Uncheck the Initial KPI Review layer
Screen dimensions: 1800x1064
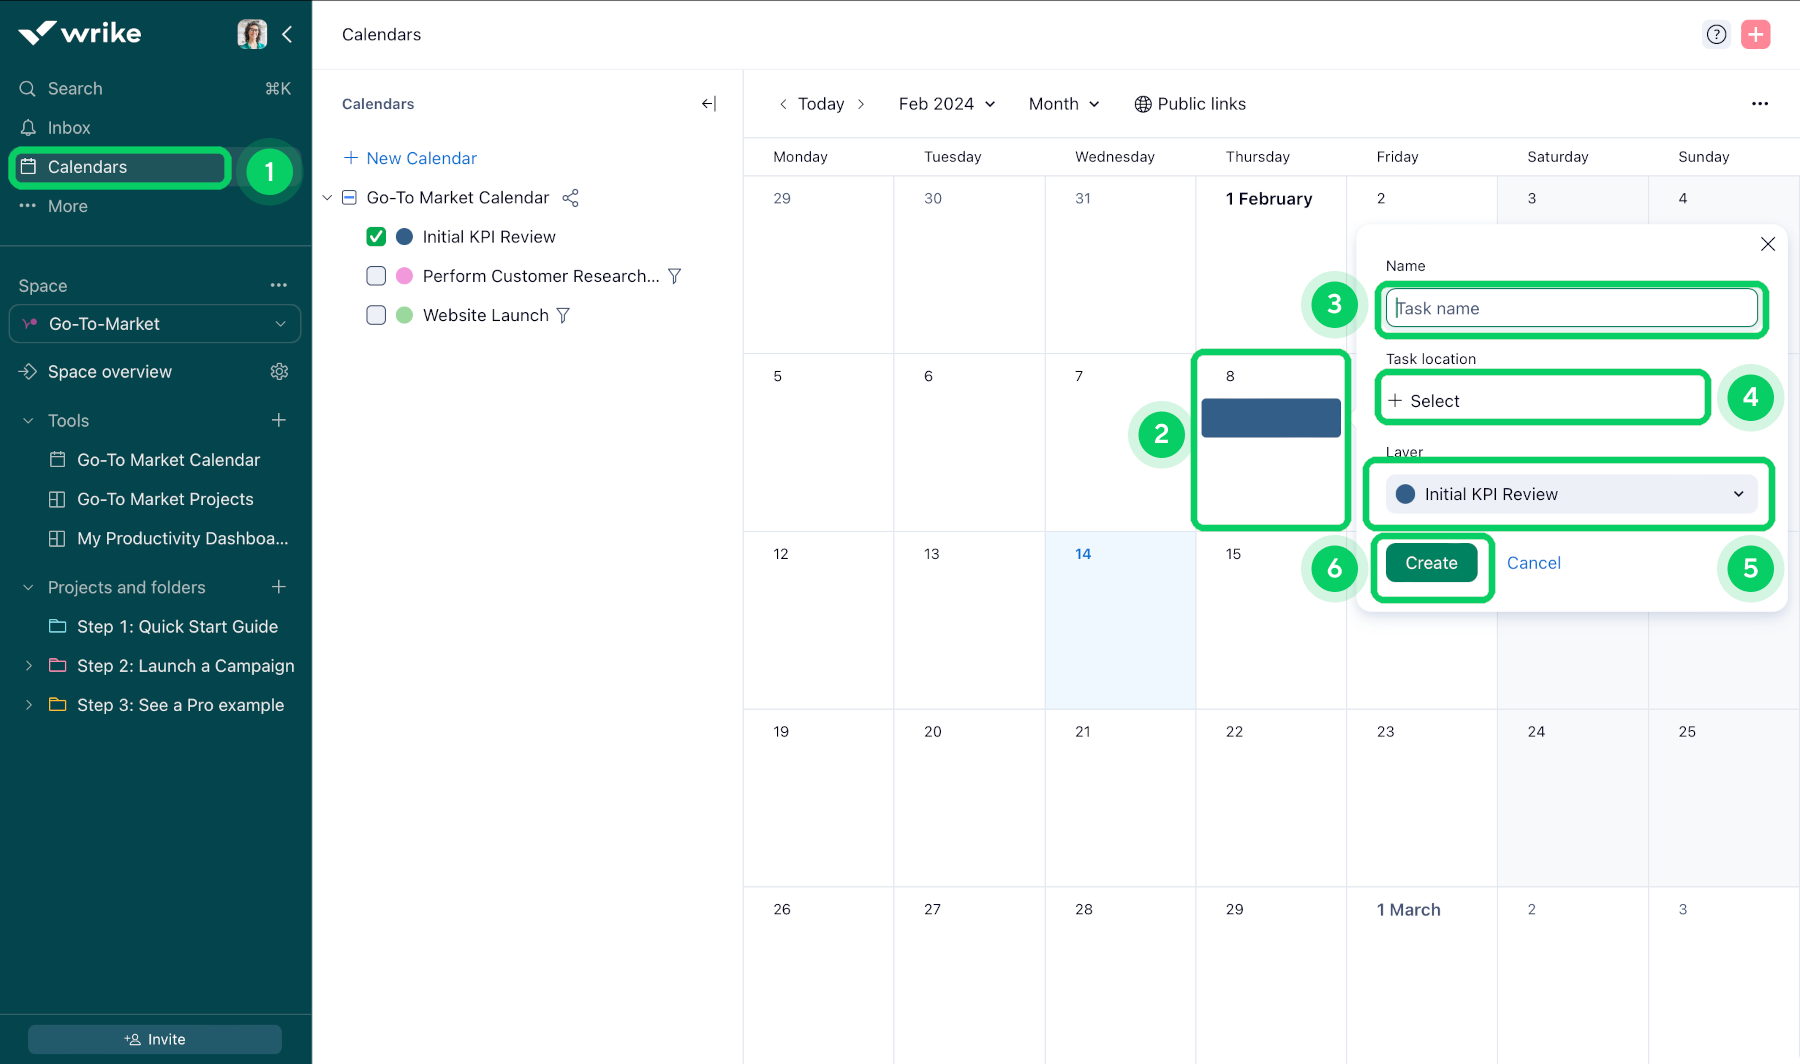point(376,236)
